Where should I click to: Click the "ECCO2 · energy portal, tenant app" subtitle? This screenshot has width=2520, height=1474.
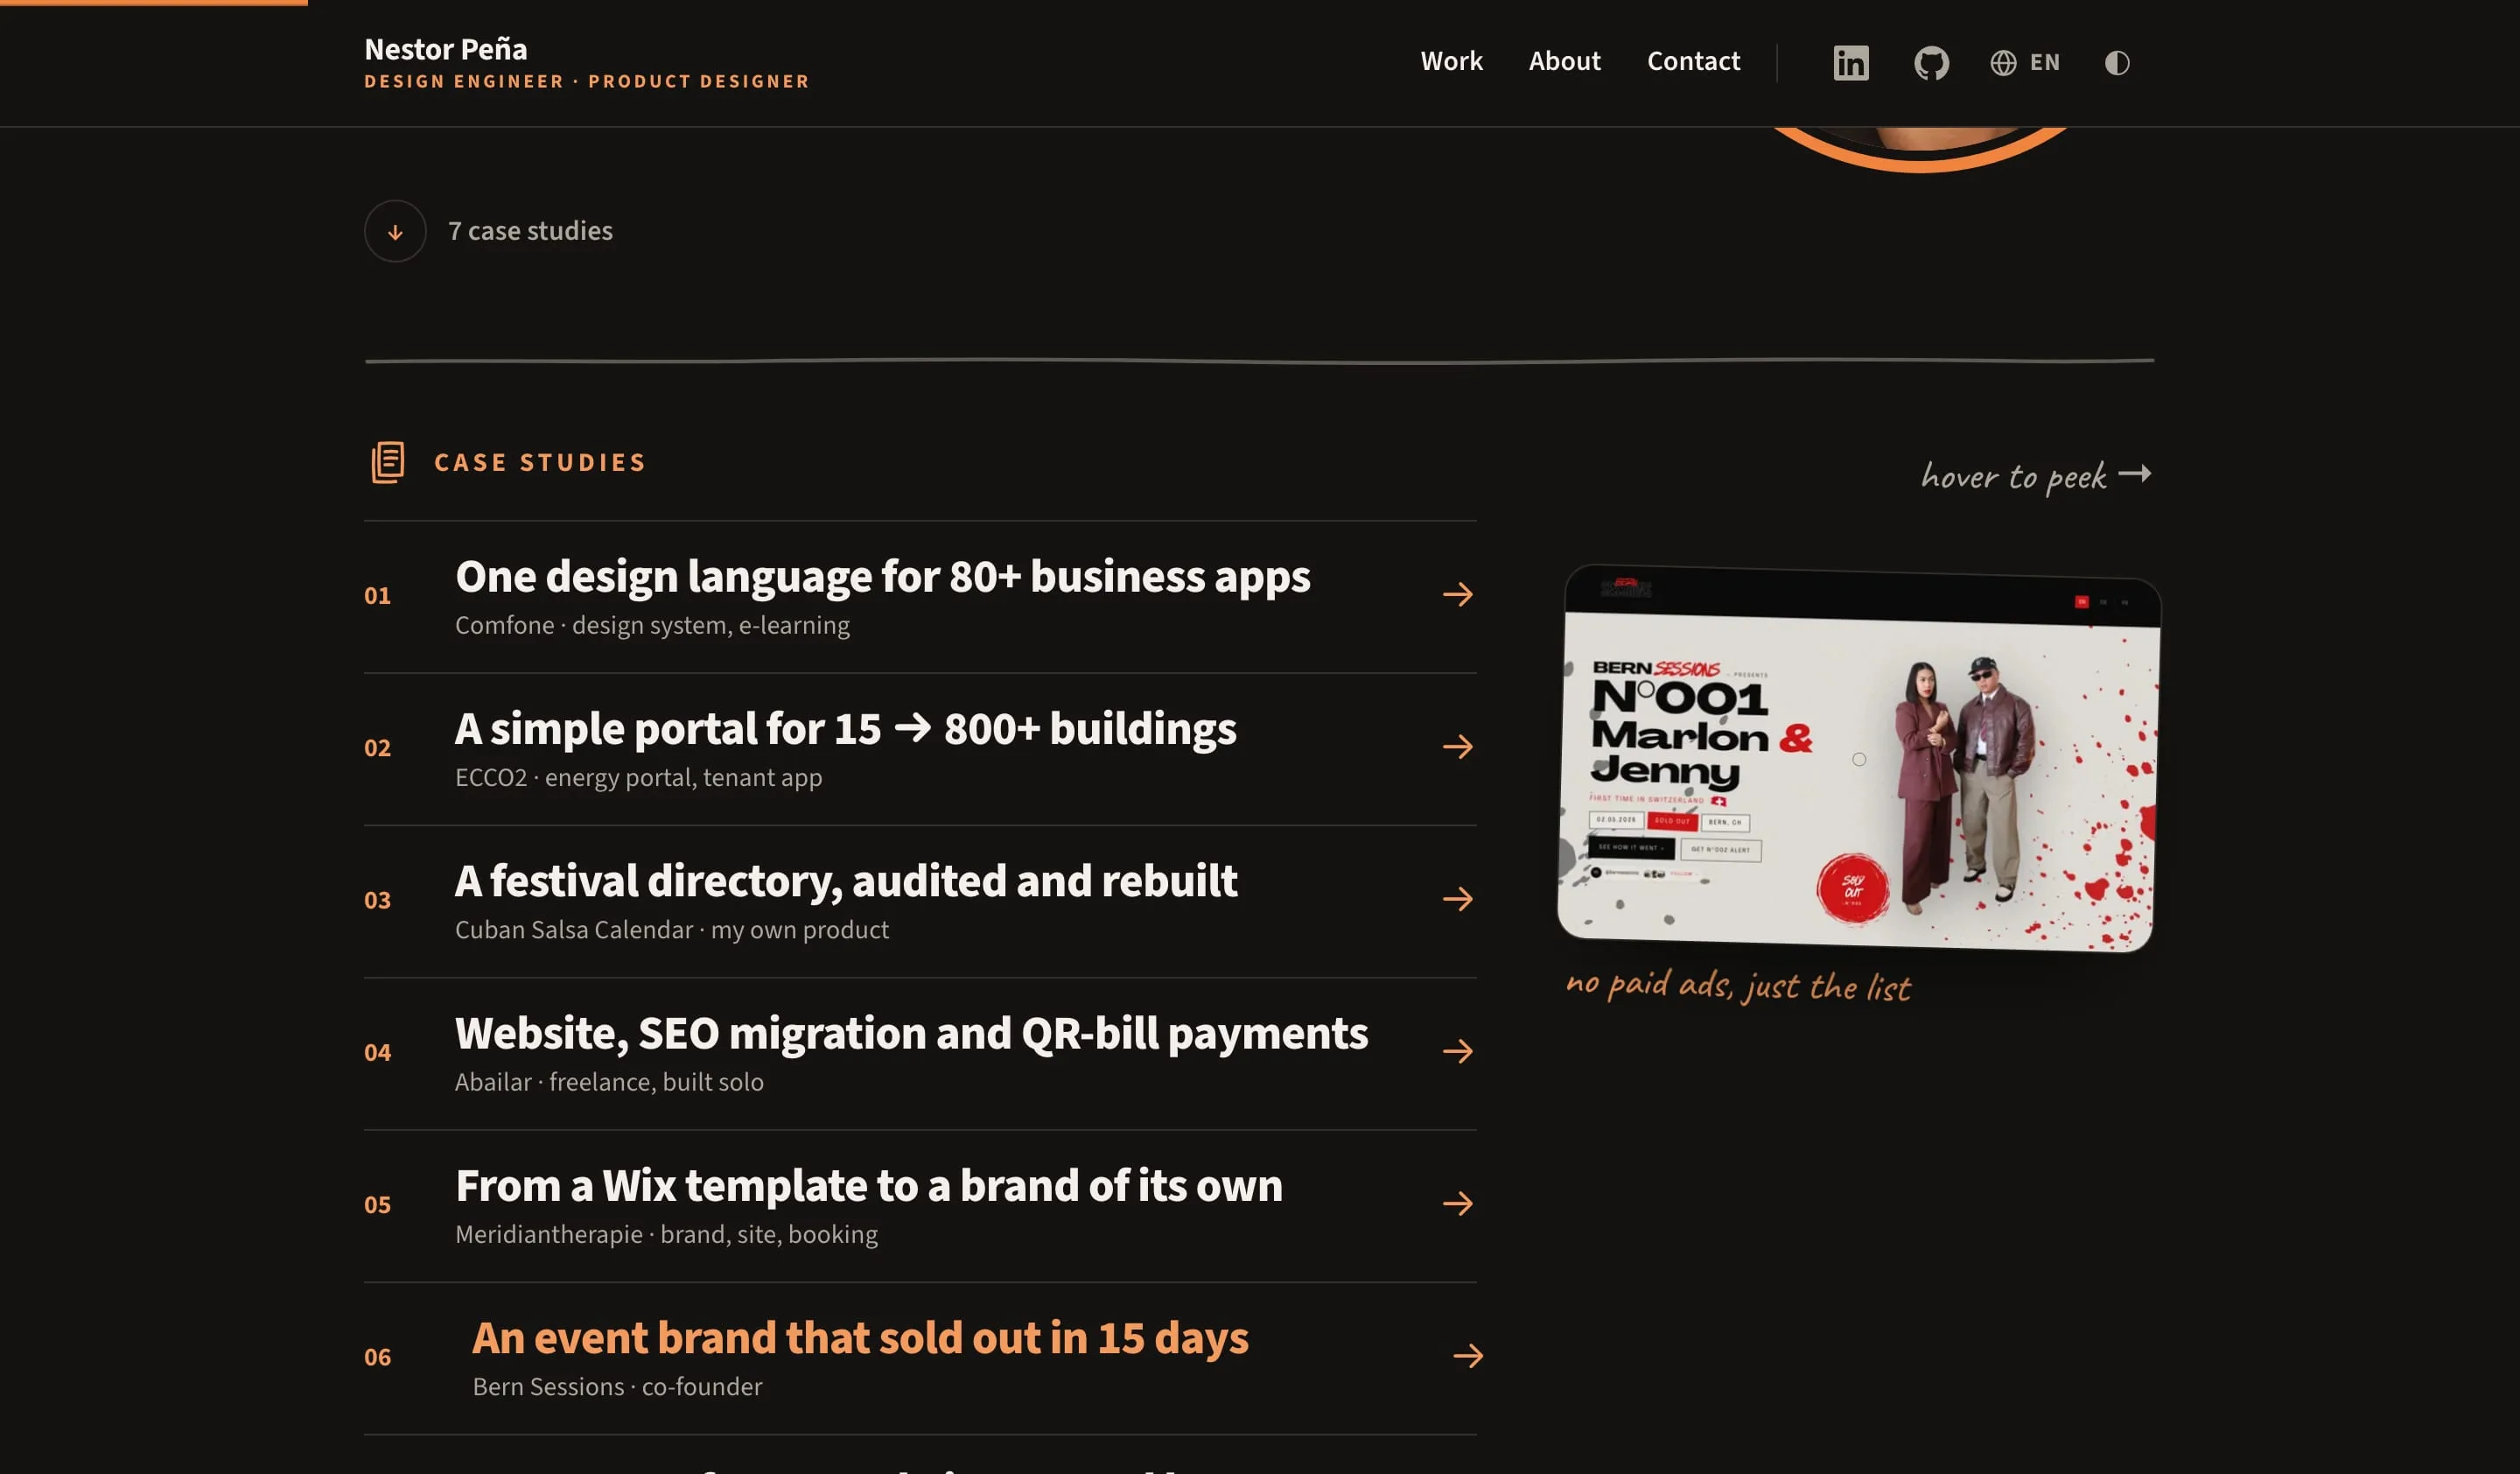click(638, 777)
